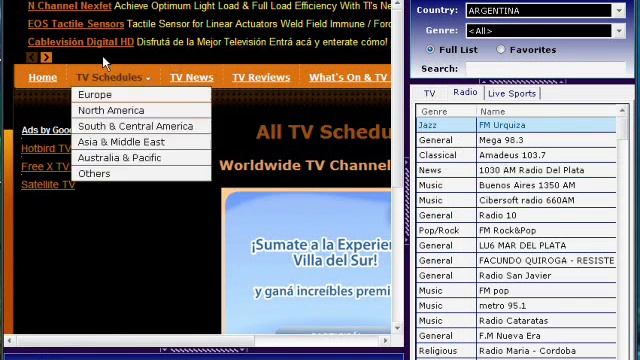Screen dimensions: 640x360
Task: Click the next ad arrow icon
Action: 46,58
